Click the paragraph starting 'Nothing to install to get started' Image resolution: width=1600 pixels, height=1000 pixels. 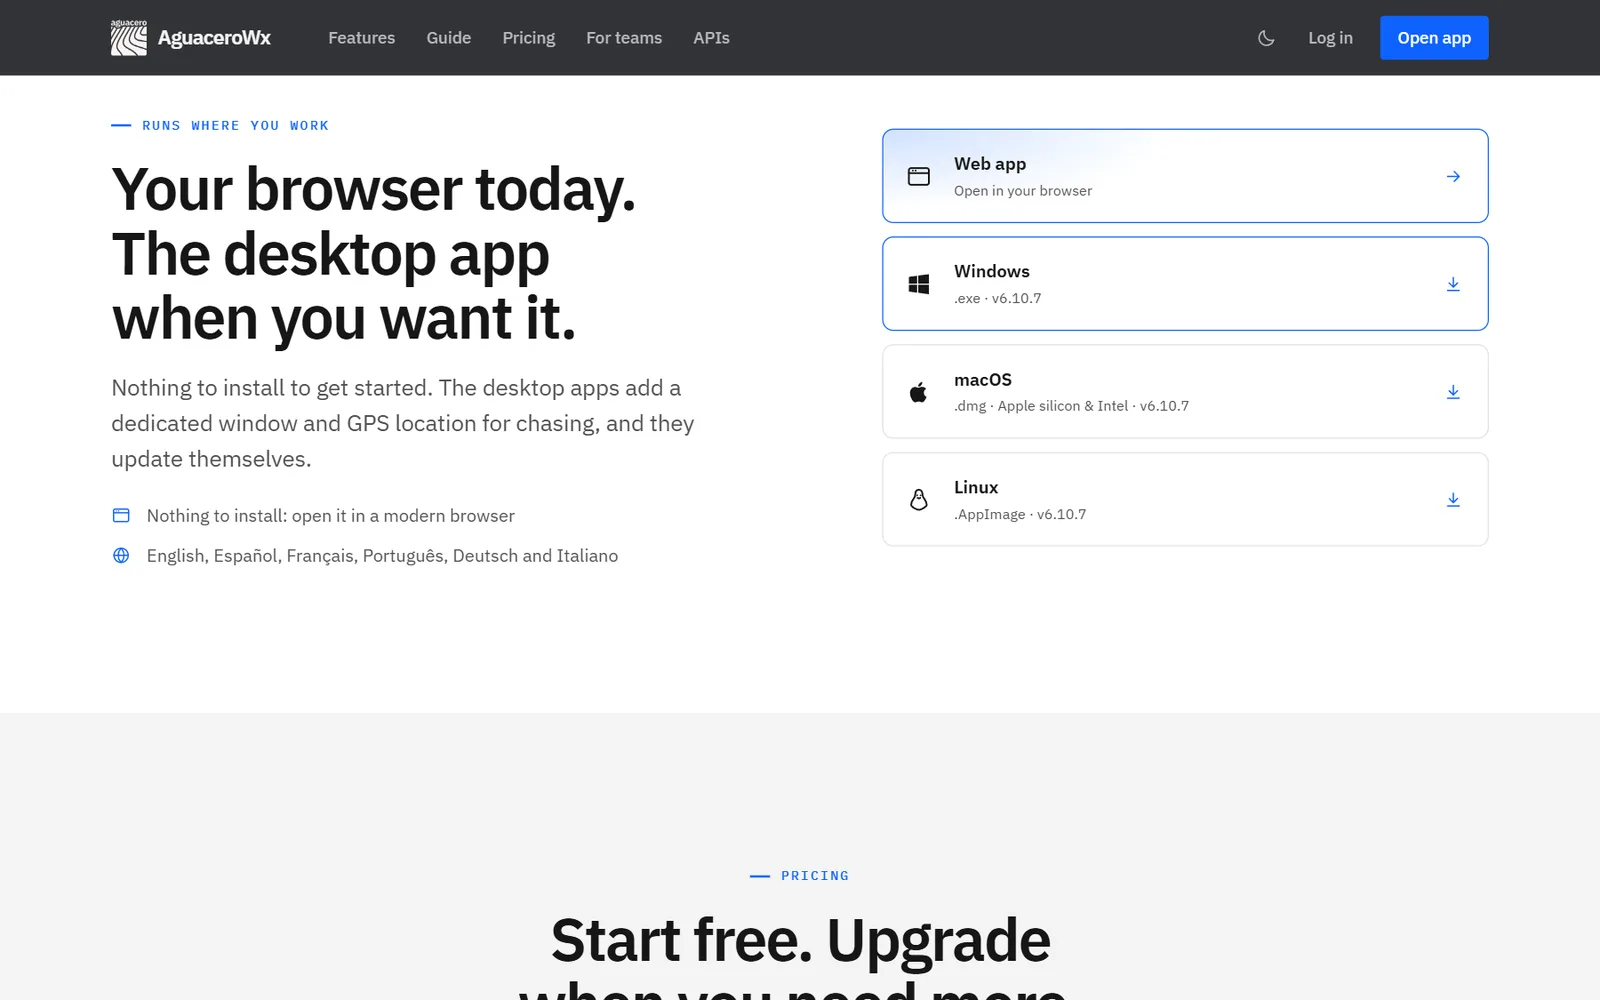pyautogui.click(x=403, y=423)
